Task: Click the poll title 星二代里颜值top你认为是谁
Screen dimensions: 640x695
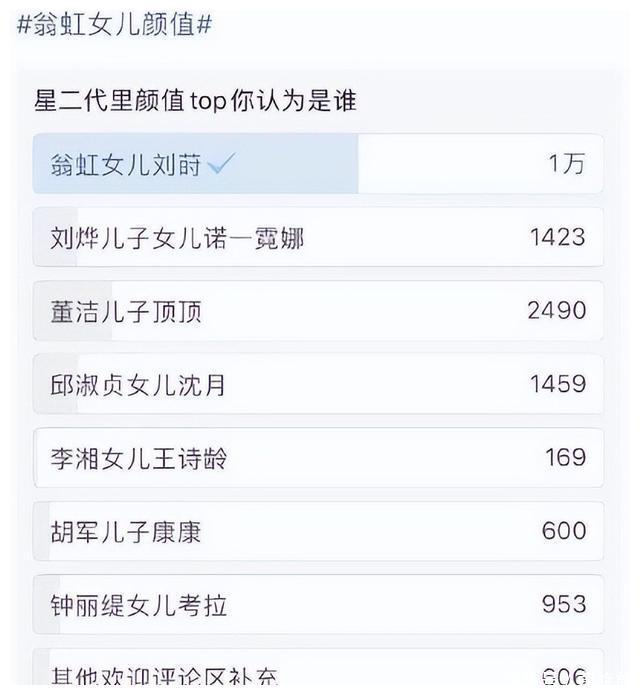Action: [195, 101]
